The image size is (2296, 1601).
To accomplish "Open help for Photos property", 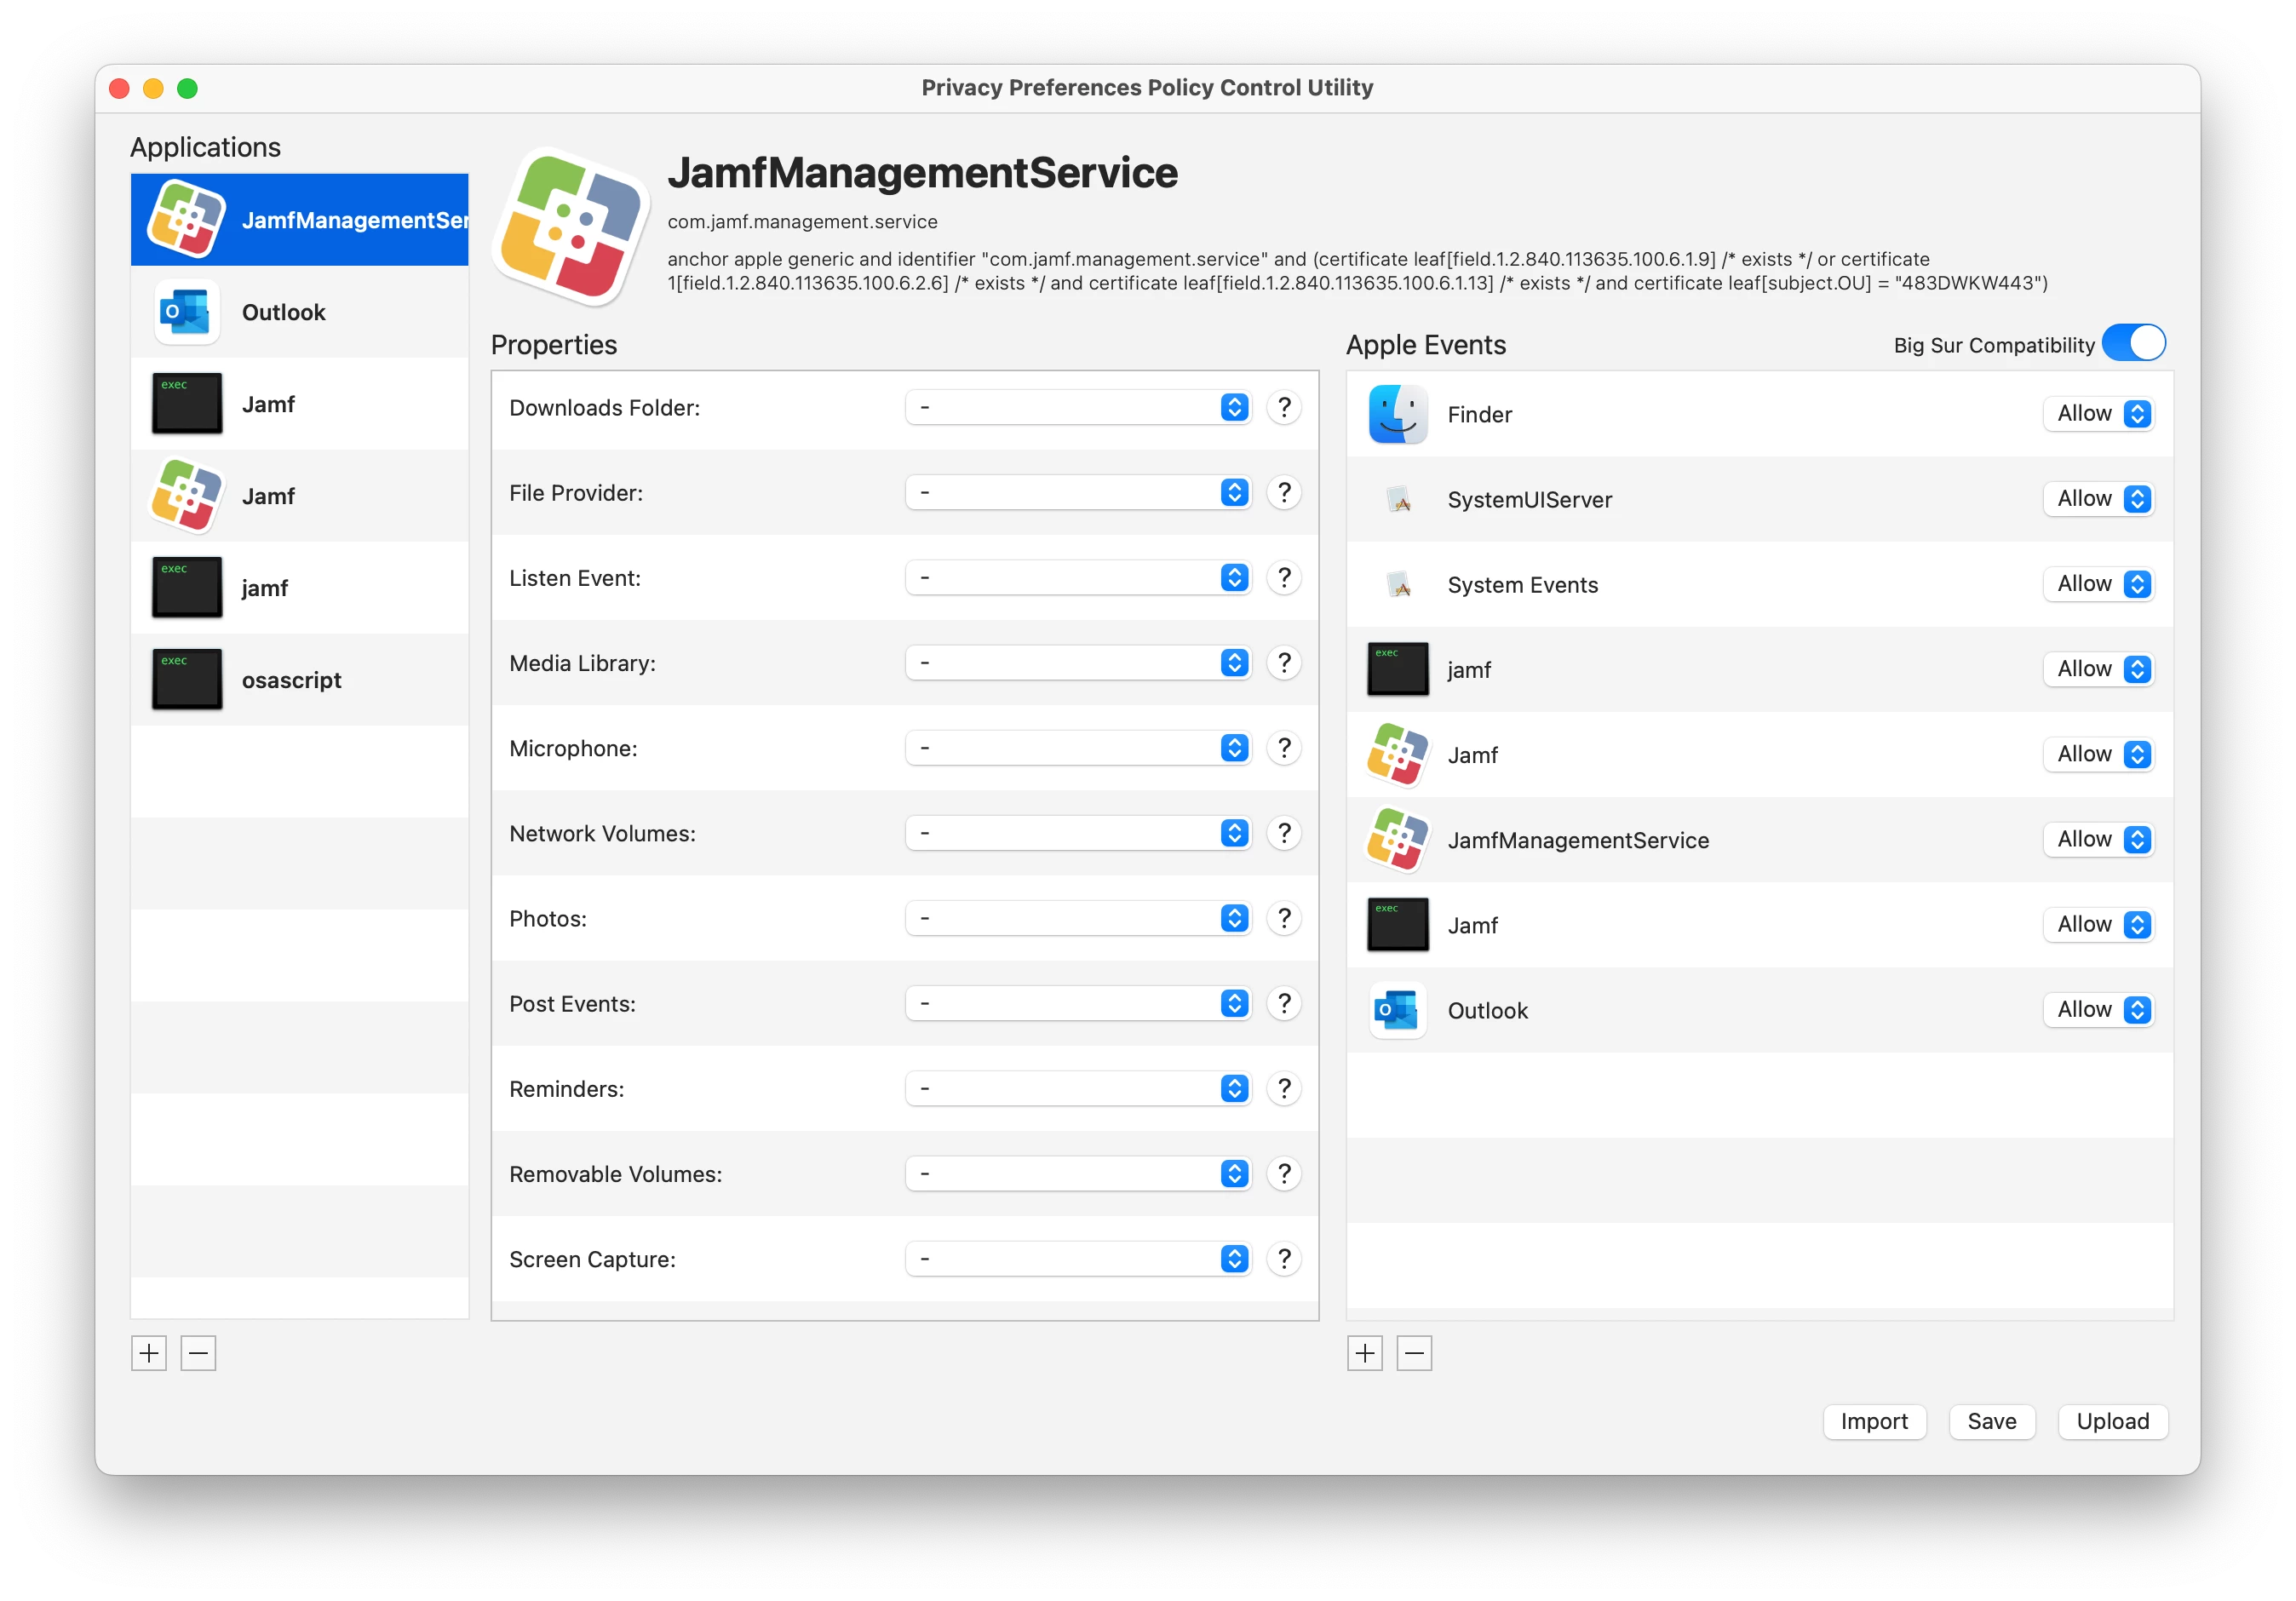I will tap(1284, 917).
